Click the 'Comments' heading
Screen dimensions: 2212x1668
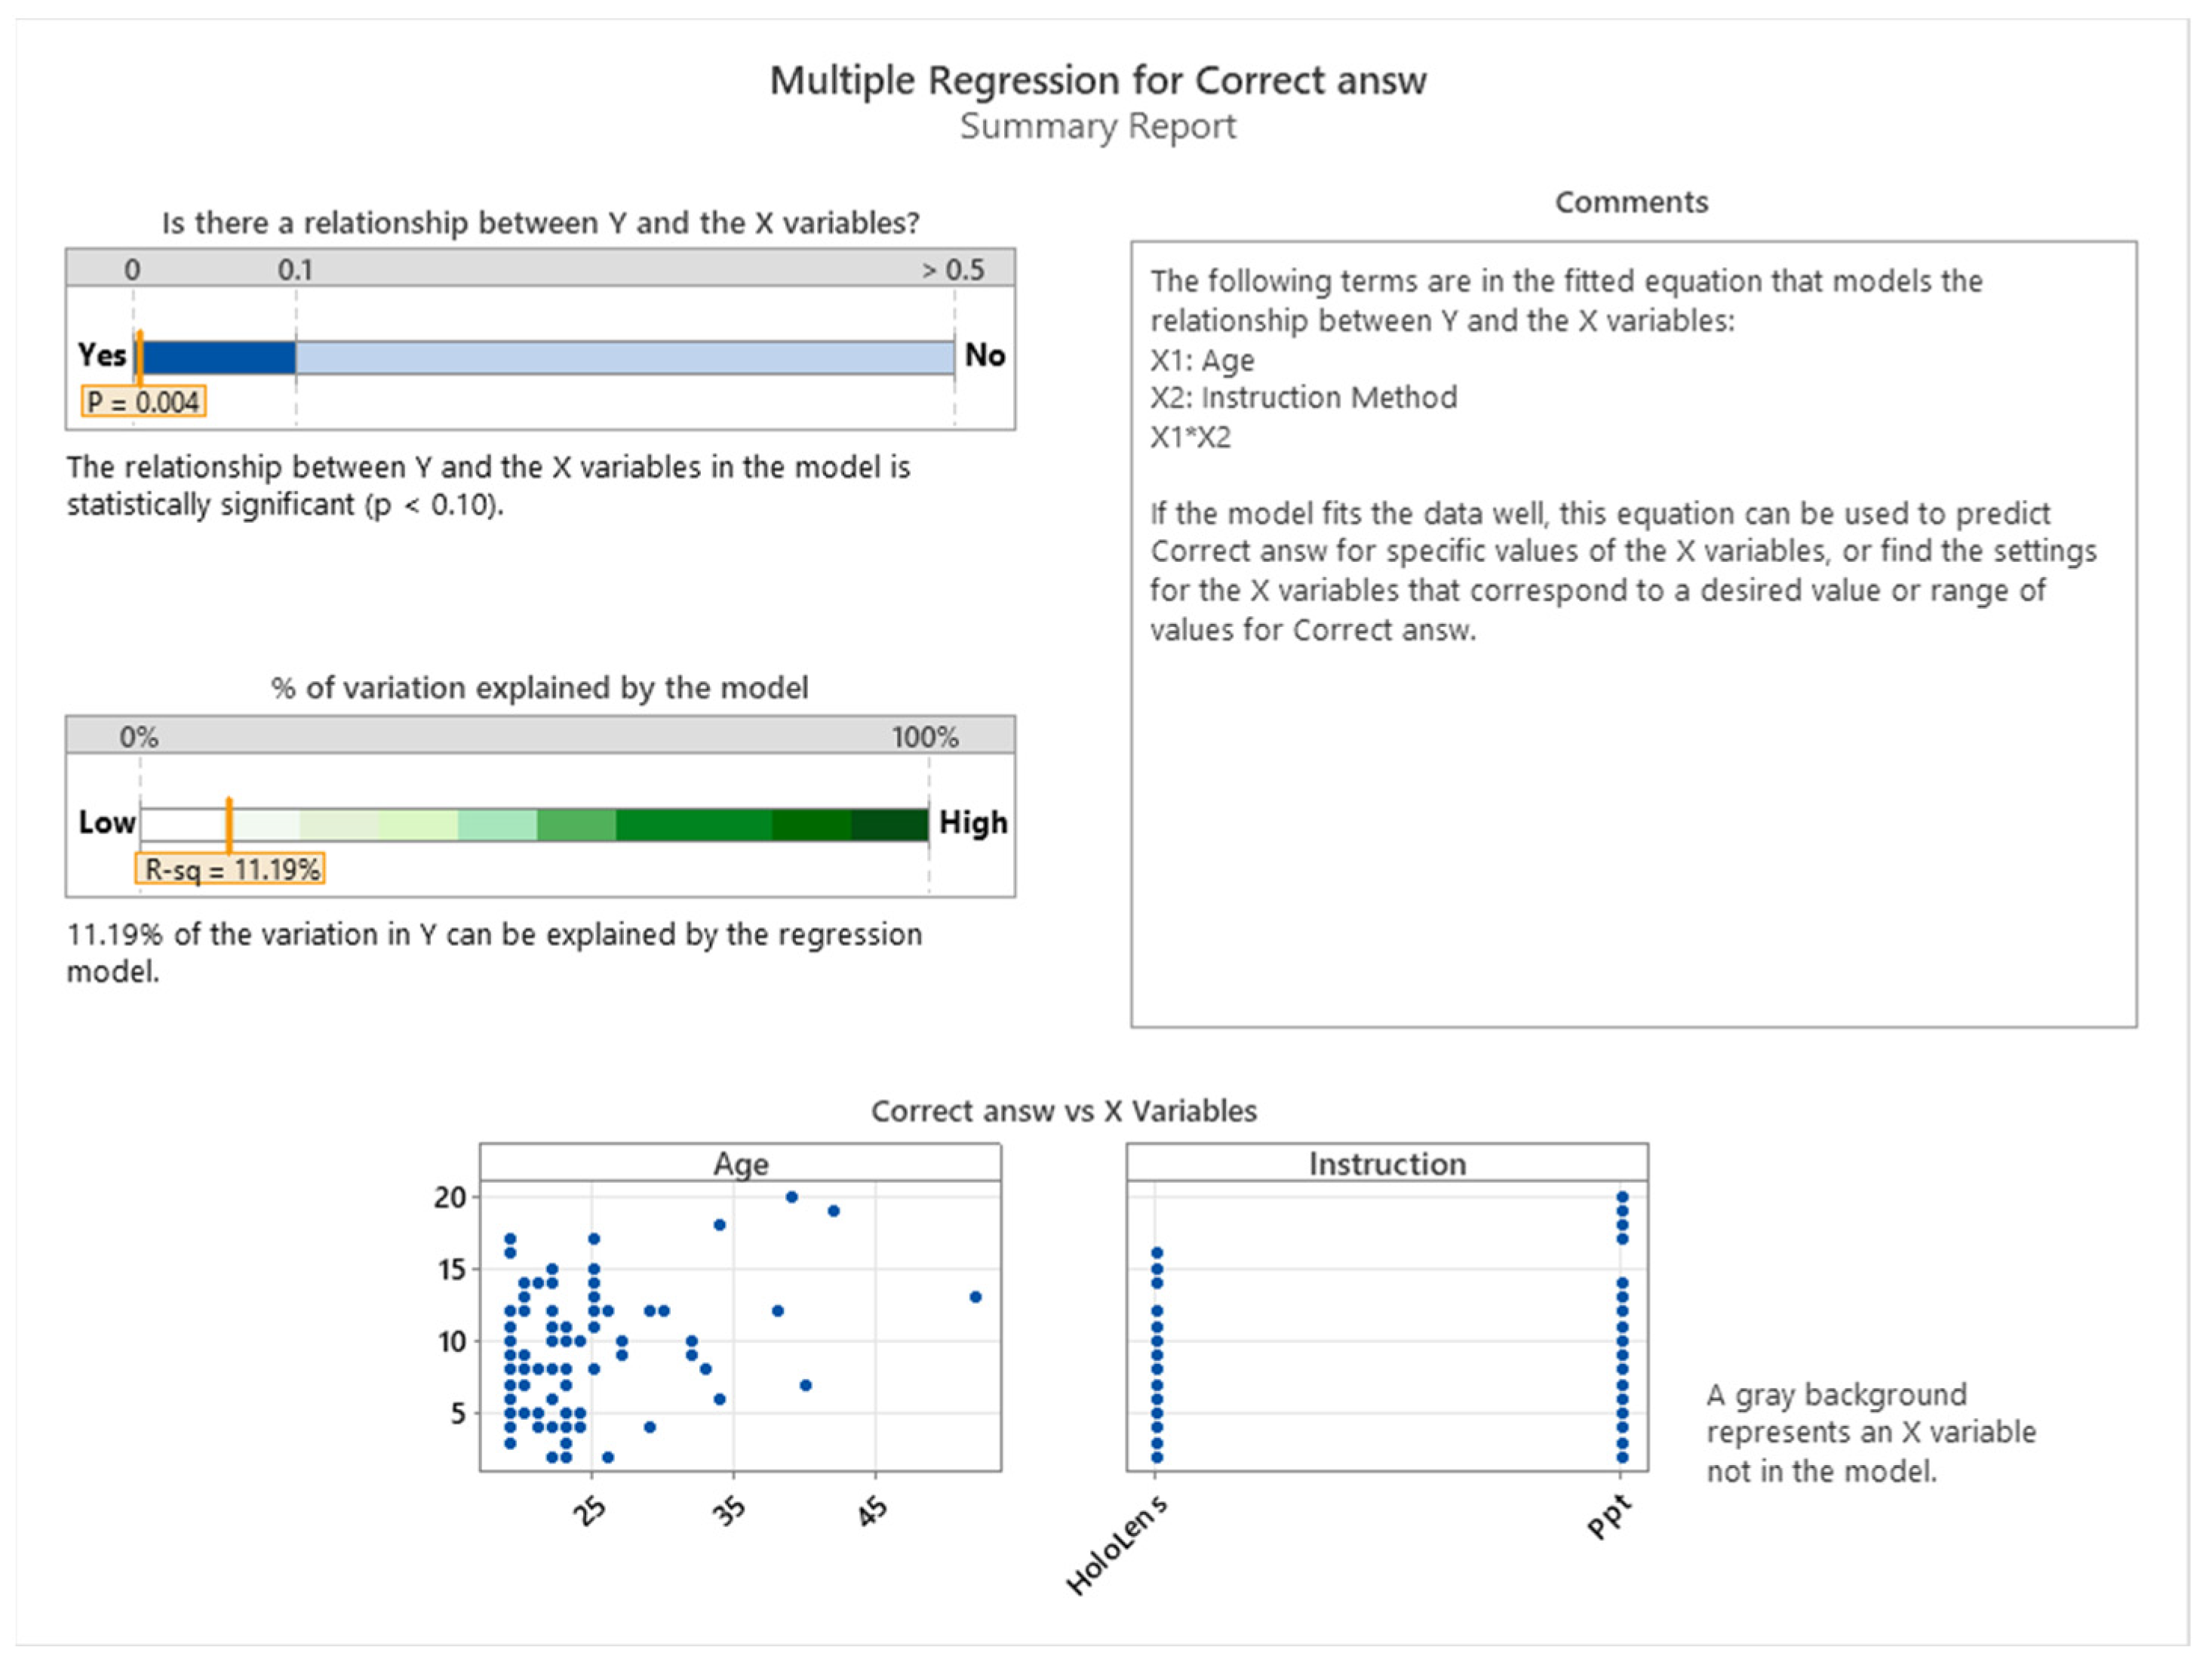click(x=1631, y=202)
